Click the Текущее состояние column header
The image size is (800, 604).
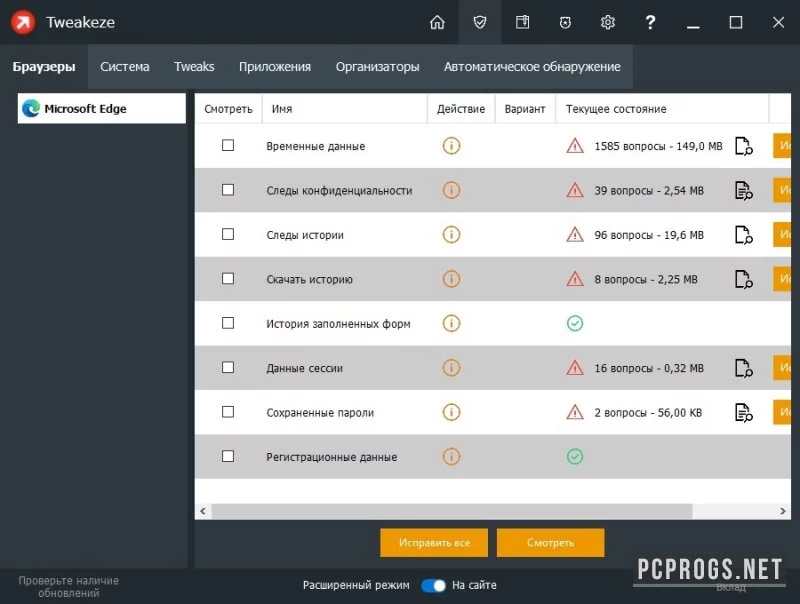coord(662,109)
